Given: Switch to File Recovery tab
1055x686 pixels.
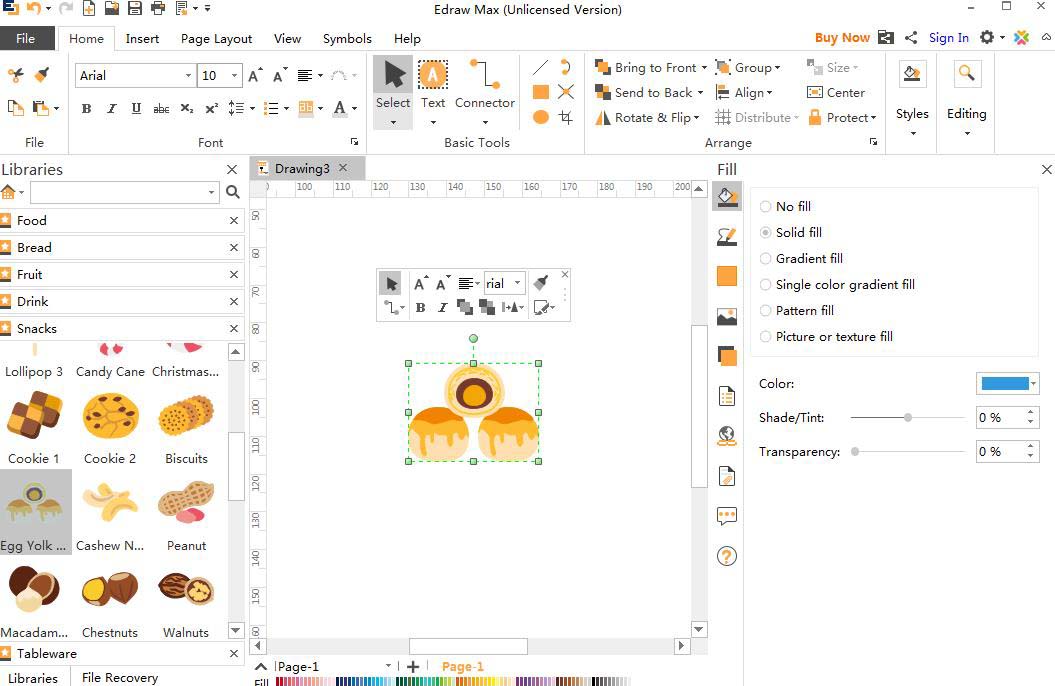Looking at the screenshot, I should (x=120, y=677).
